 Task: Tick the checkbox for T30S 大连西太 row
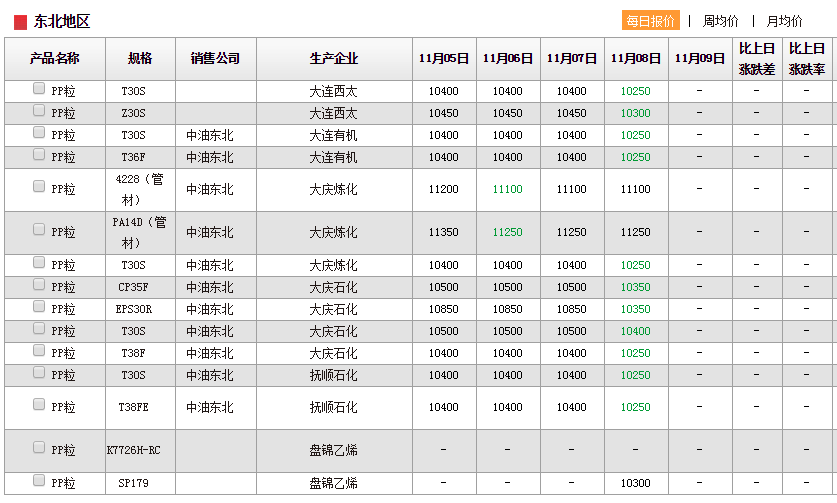coord(38,88)
